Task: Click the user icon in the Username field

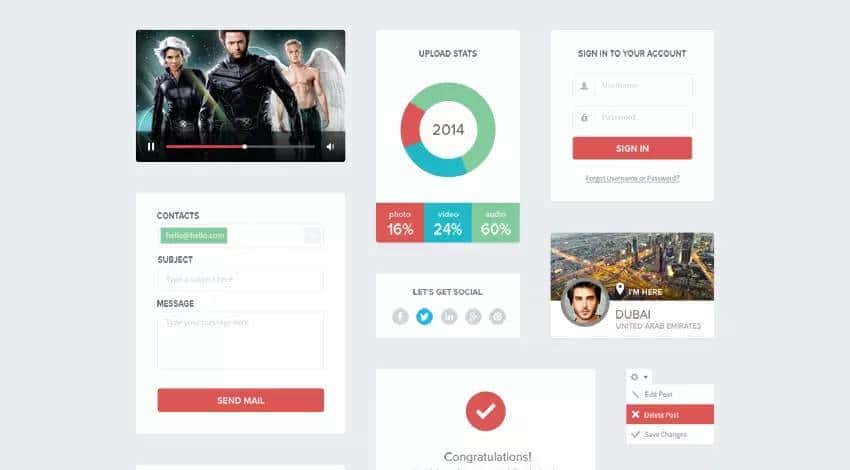Action: point(584,86)
